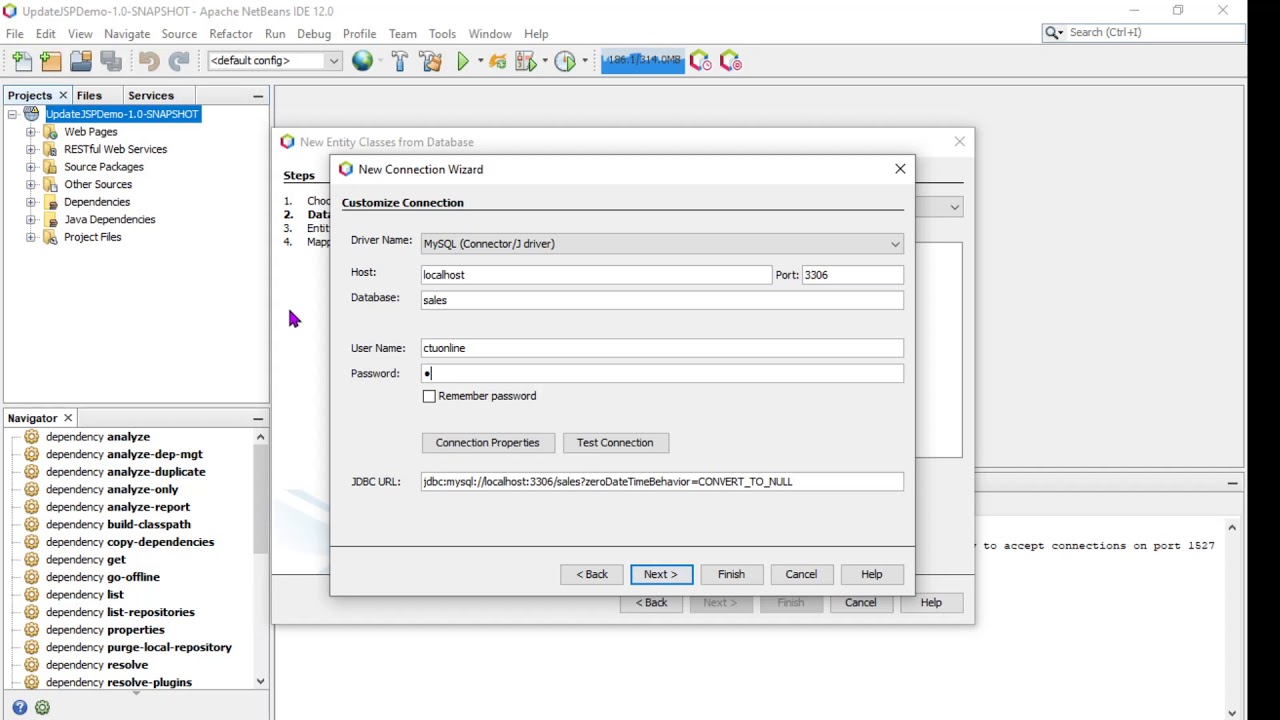Screen dimensions: 1280x720
Task: Click the Profile Project clock icon
Action: click(x=565, y=61)
